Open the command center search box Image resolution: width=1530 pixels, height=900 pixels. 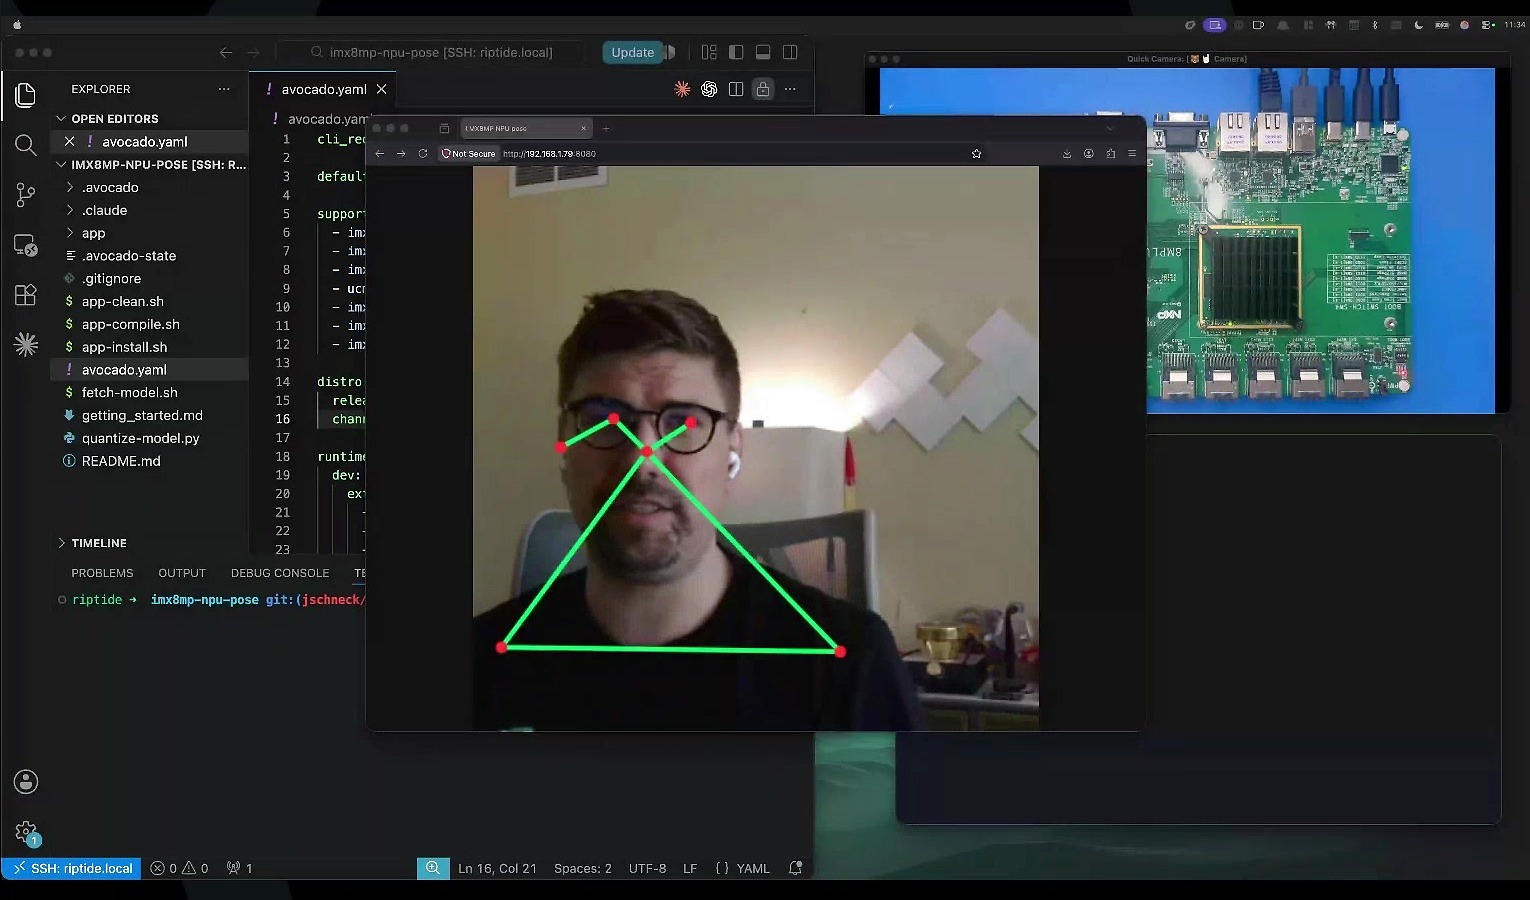click(x=431, y=52)
